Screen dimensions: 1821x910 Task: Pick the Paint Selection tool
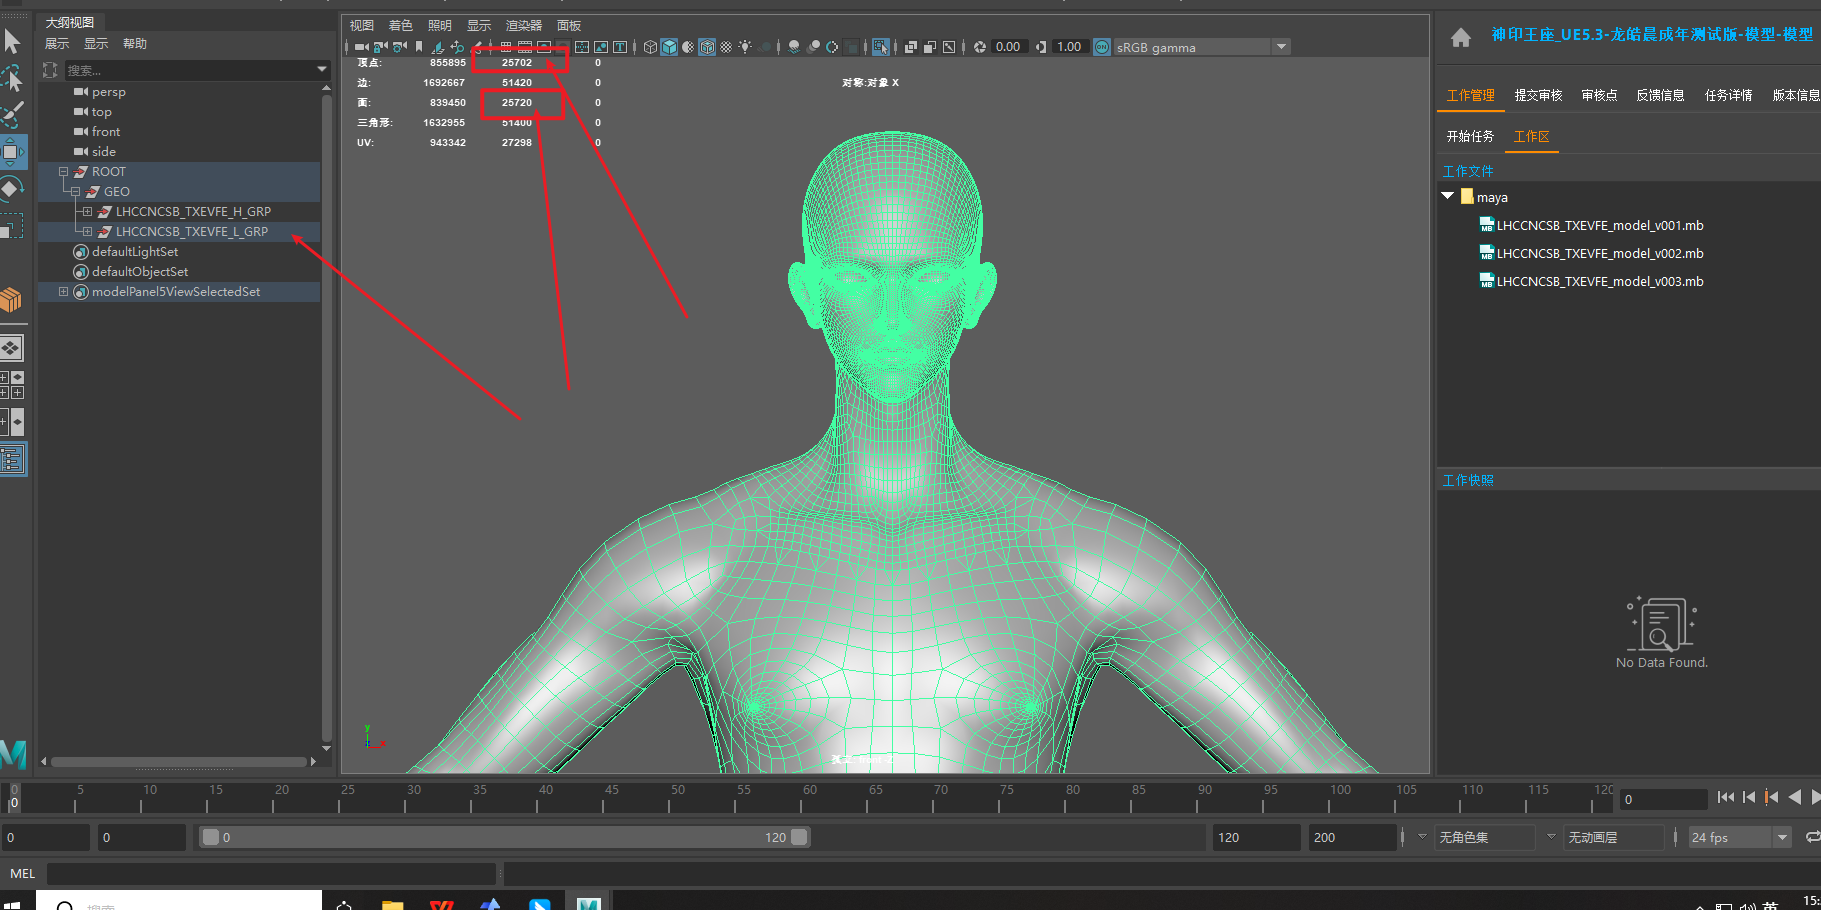pyautogui.click(x=11, y=115)
